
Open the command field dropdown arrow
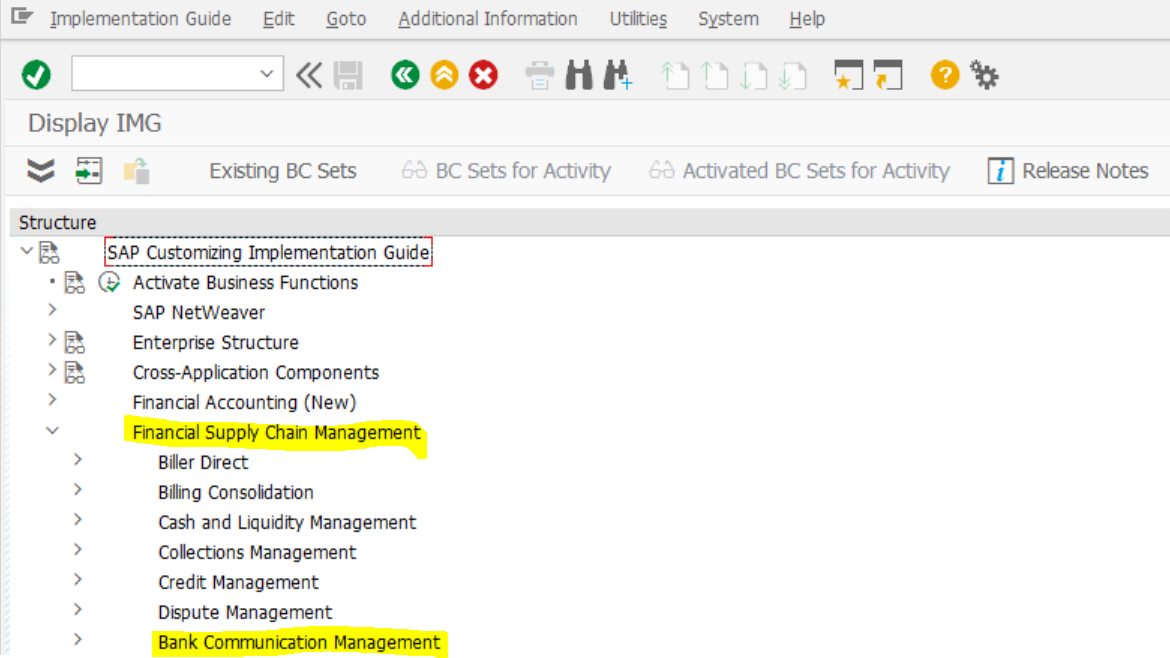[x=266, y=74]
